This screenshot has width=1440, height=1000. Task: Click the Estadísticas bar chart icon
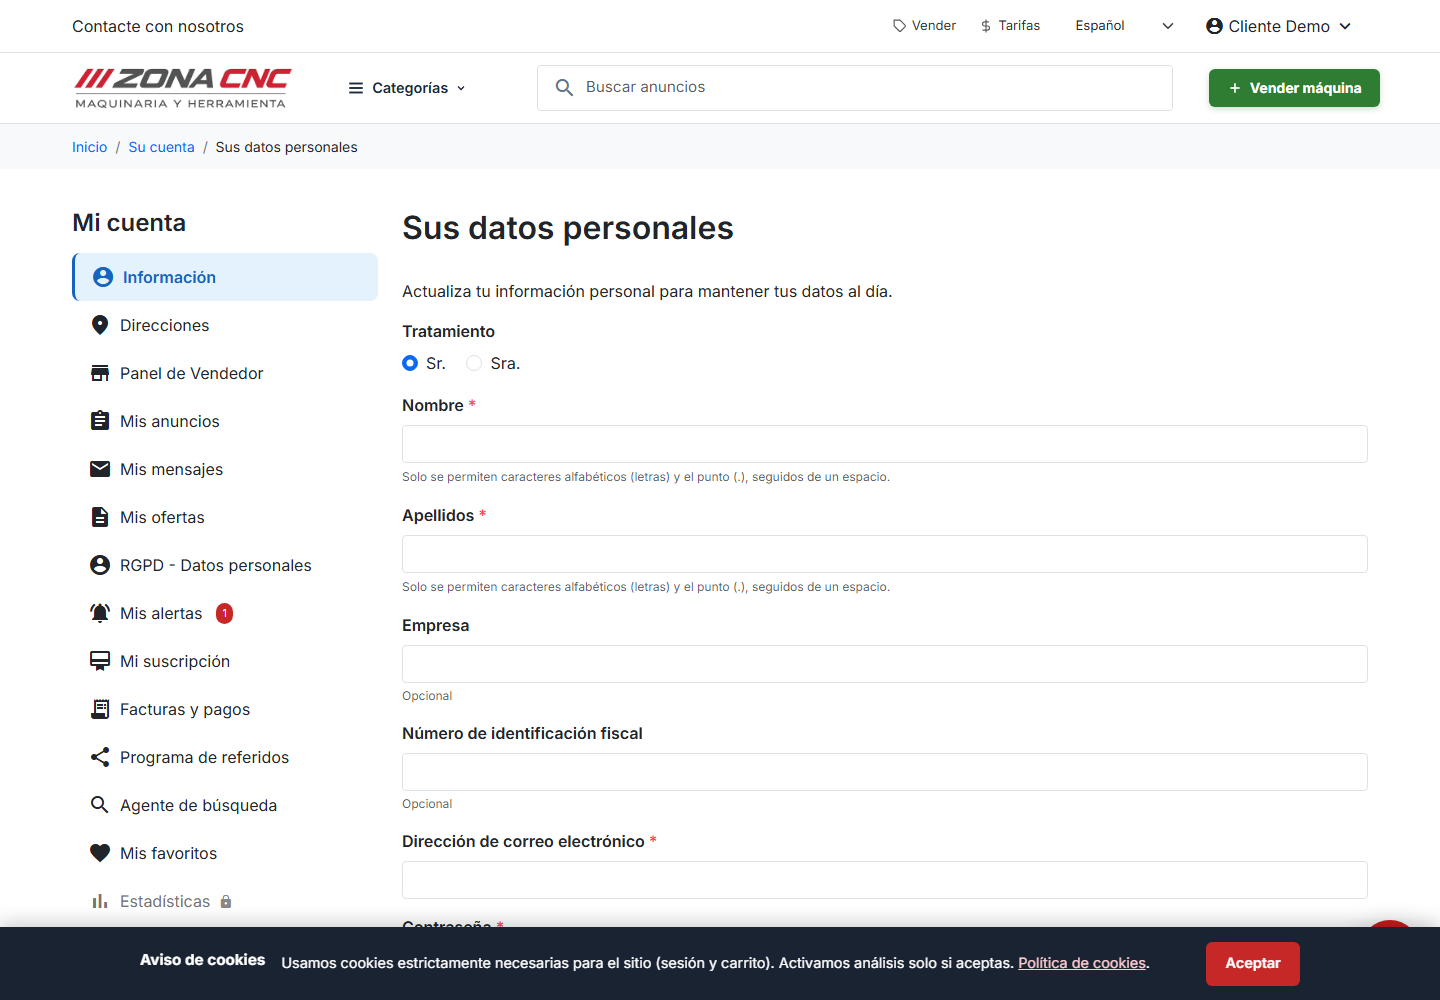coord(100,901)
